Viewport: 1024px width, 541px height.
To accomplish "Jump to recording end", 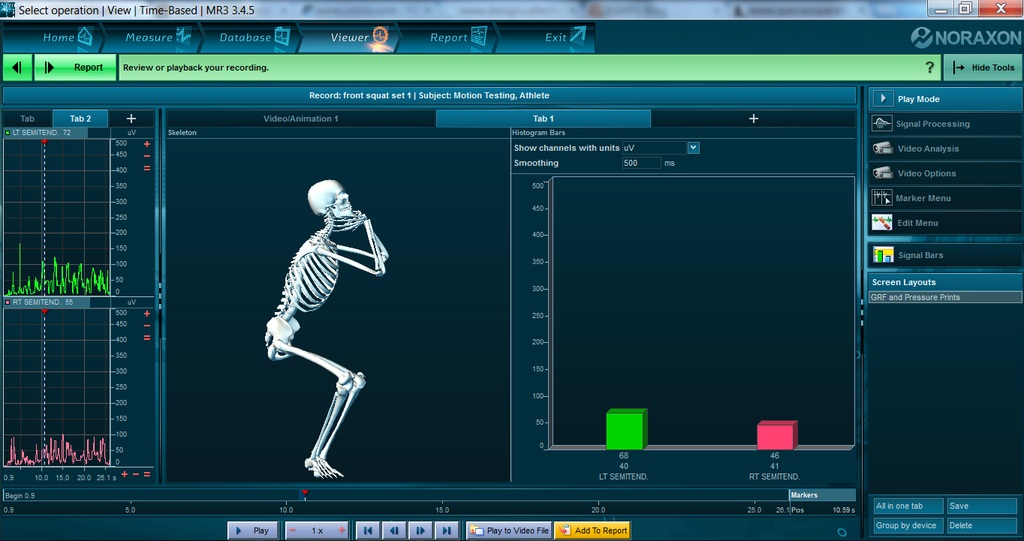I will pyautogui.click(x=446, y=531).
